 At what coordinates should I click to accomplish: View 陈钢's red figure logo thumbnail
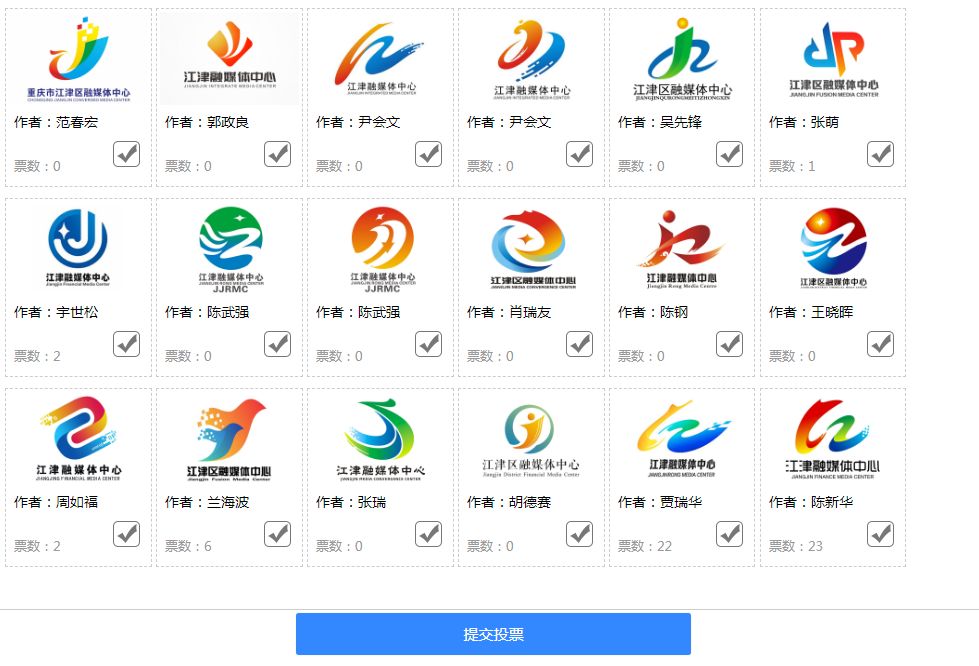coord(682,250)
